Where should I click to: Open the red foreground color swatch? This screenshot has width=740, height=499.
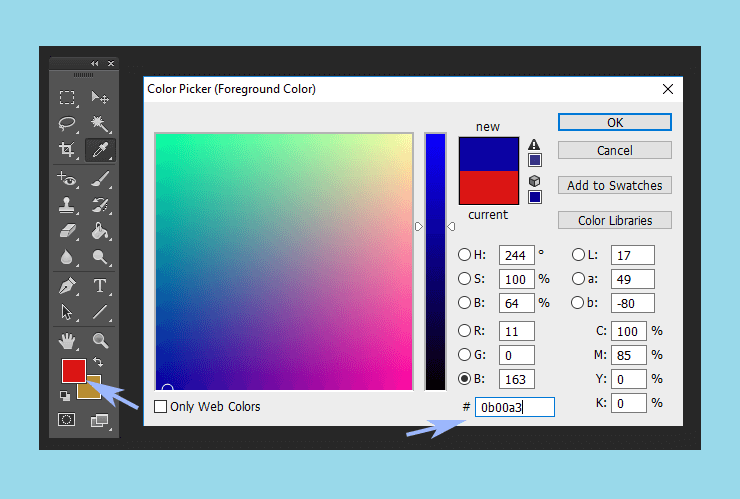[74, 371]
